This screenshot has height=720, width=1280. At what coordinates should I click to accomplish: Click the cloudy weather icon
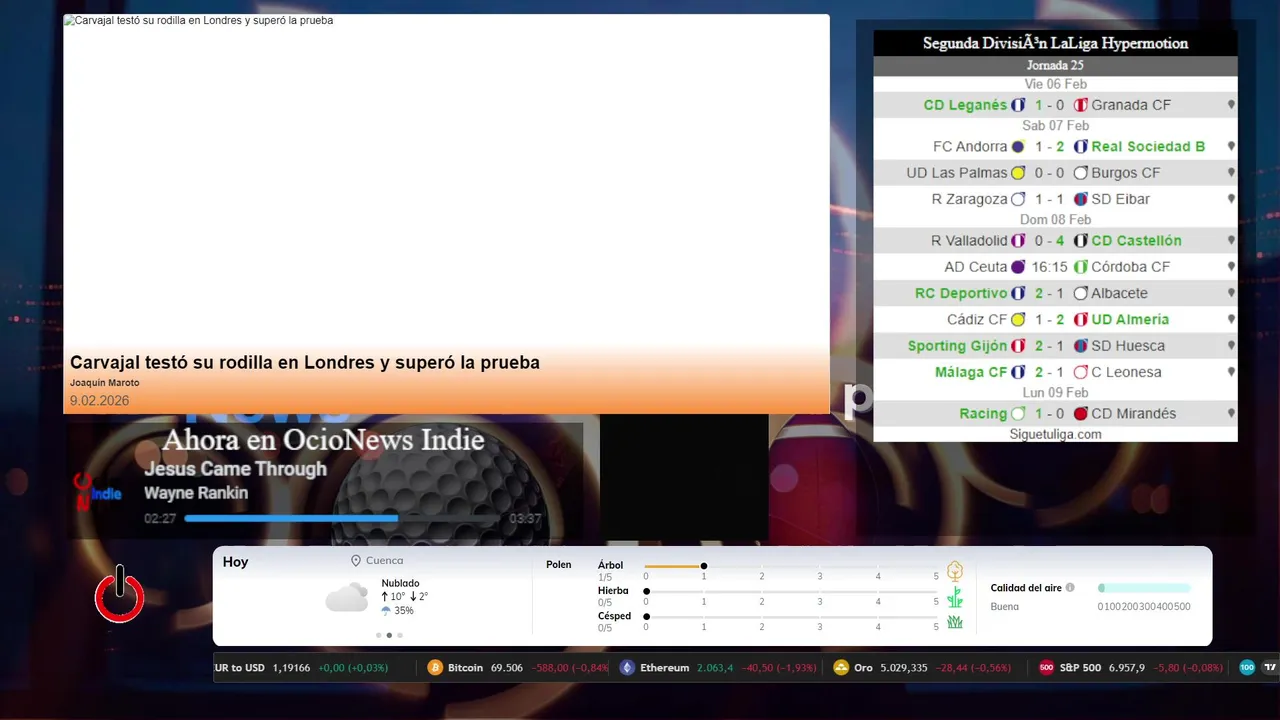coord(347,598)
